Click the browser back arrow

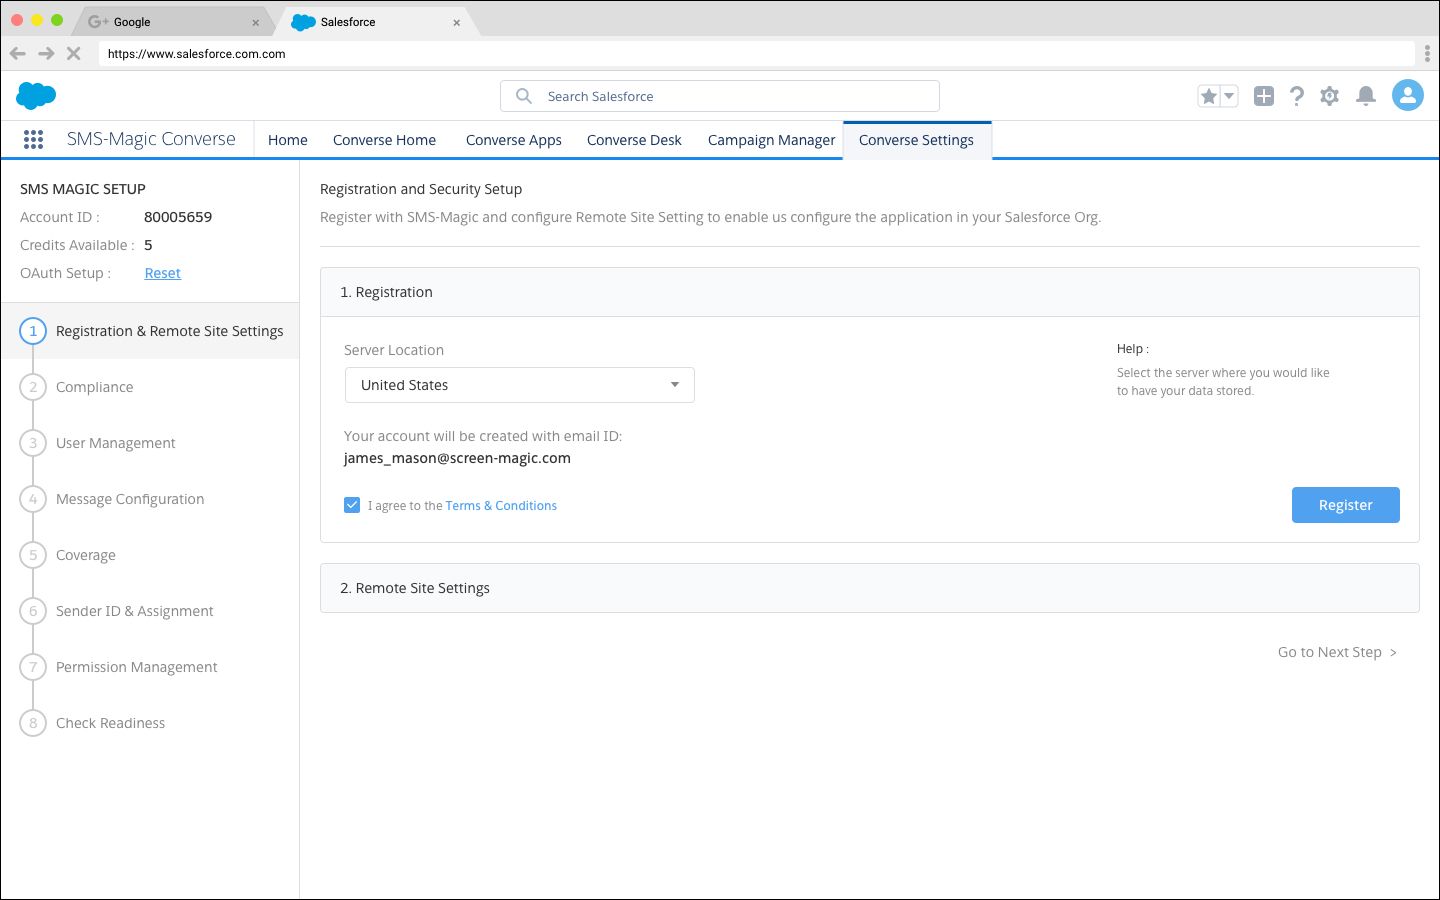click(x=18, y=53)
